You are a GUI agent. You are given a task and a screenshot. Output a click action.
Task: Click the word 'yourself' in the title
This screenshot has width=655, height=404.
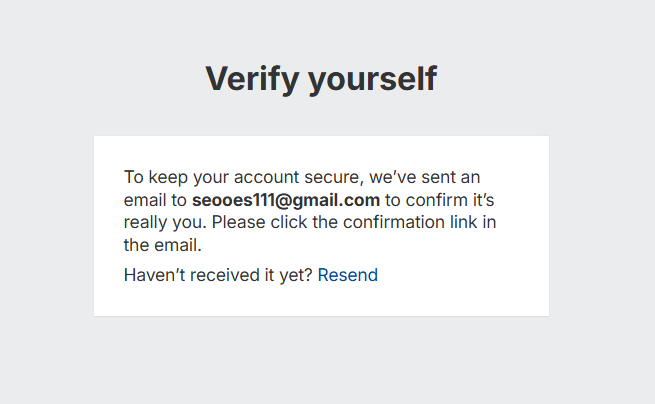tap(372, 78)
